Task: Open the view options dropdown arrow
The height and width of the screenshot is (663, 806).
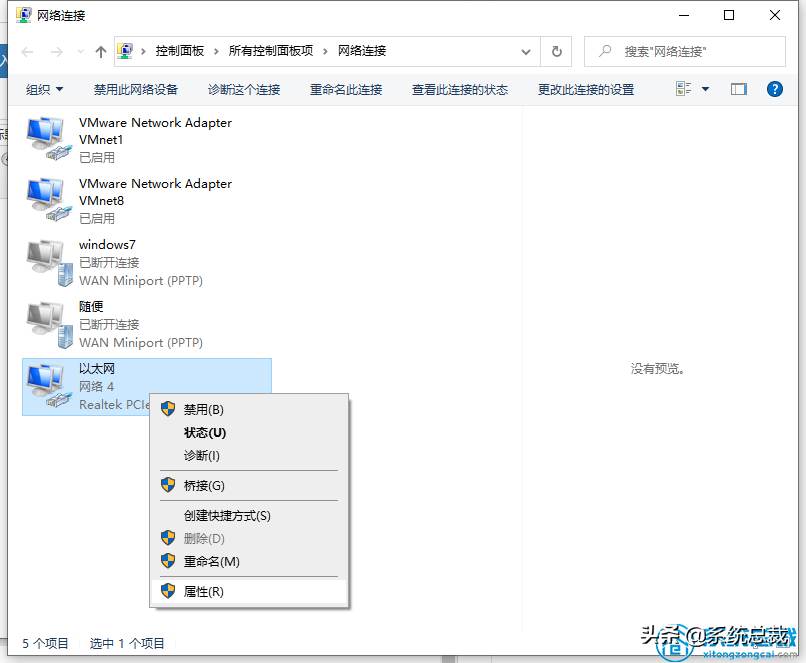Action: 705,89
